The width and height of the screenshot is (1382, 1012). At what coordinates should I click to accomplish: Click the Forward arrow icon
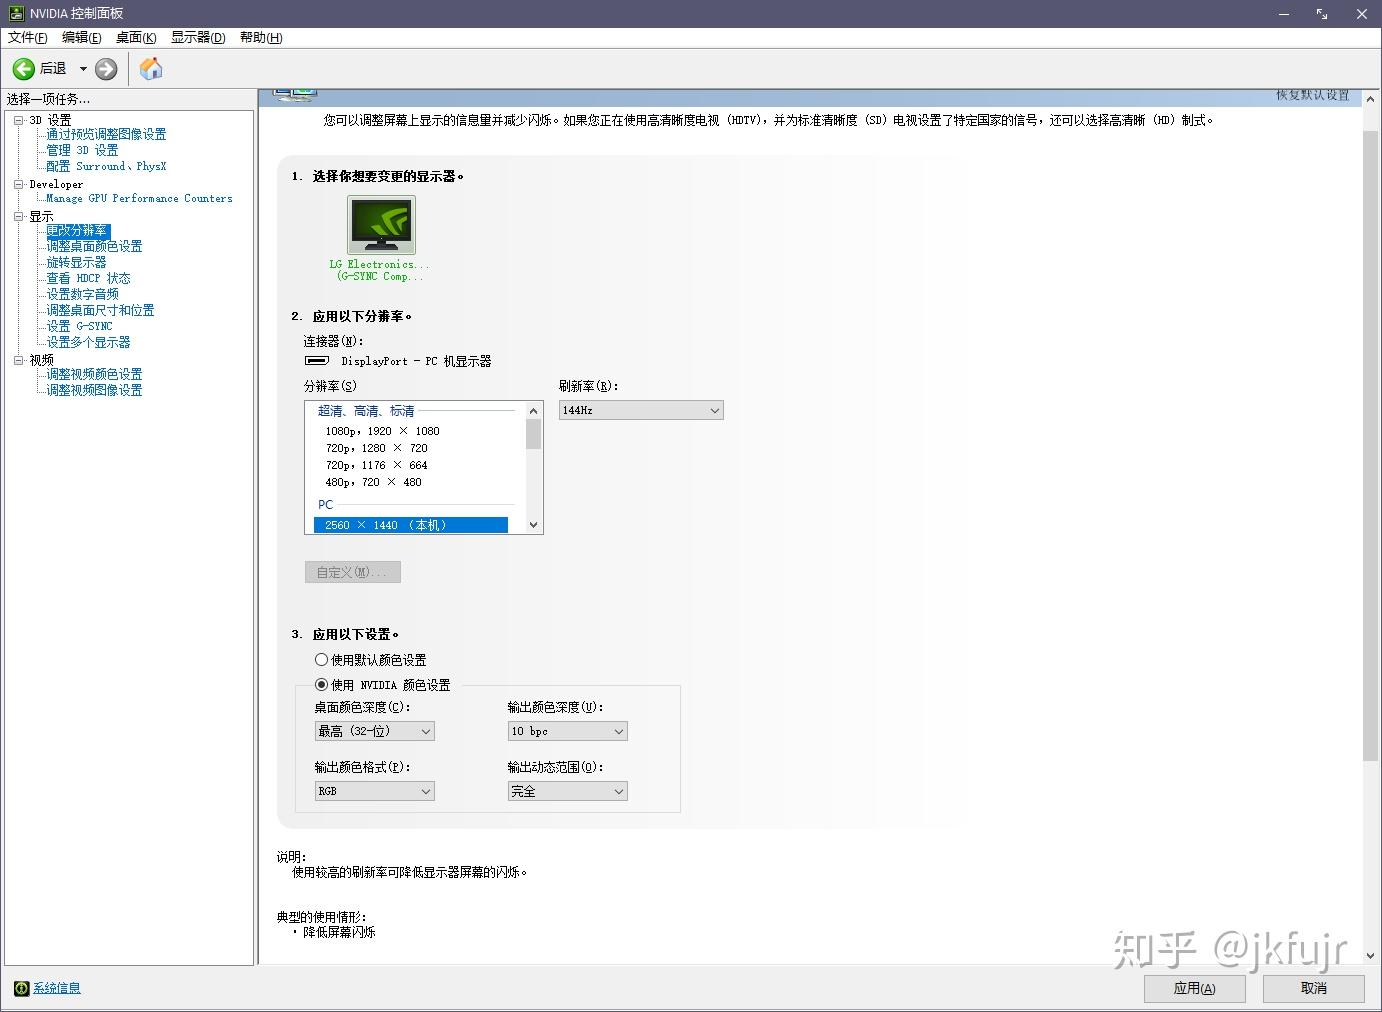[x=106, y=69]
